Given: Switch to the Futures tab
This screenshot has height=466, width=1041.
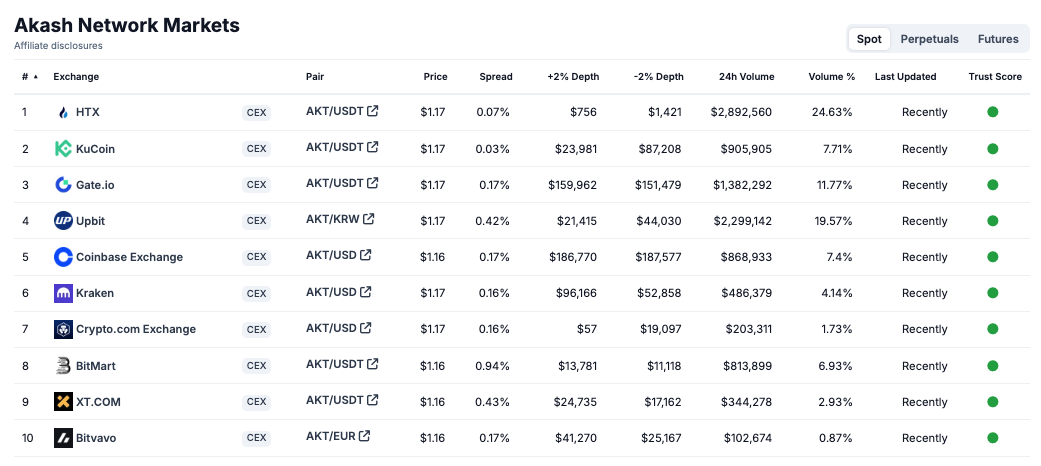Looking at the screenshot, I should point(998,39).
